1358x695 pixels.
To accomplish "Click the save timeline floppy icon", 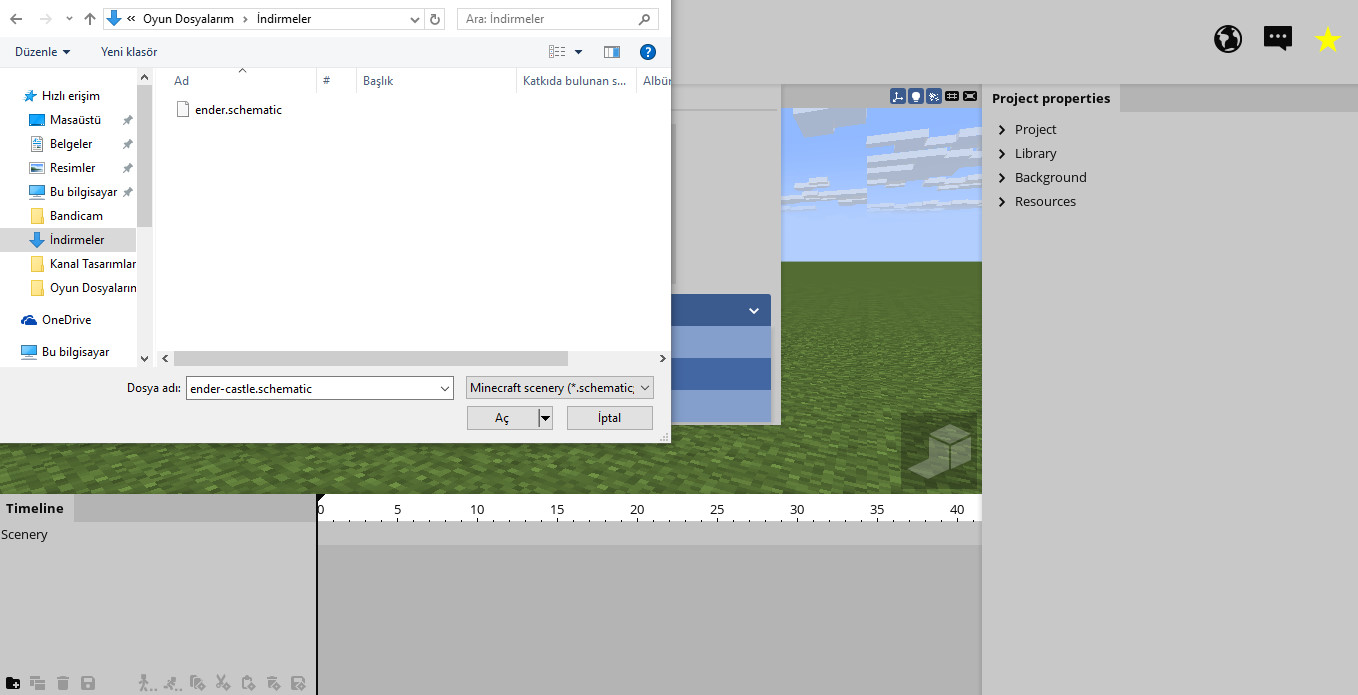I will tap(88, 683).
